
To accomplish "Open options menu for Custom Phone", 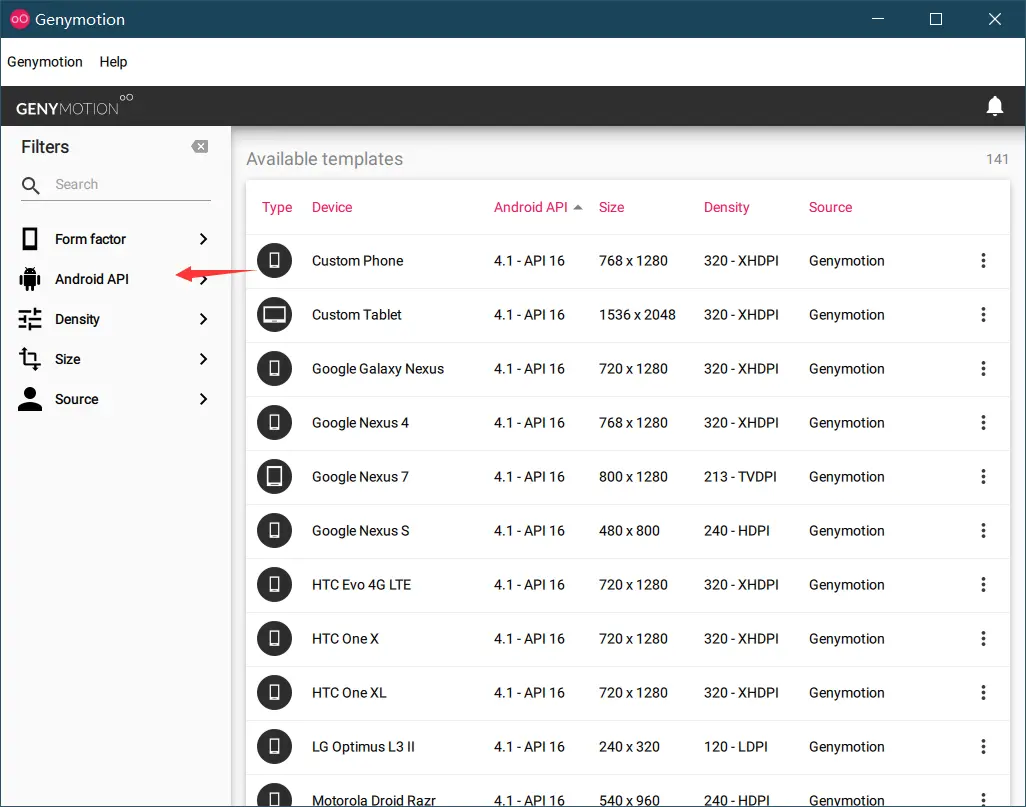I will point(983,260).
